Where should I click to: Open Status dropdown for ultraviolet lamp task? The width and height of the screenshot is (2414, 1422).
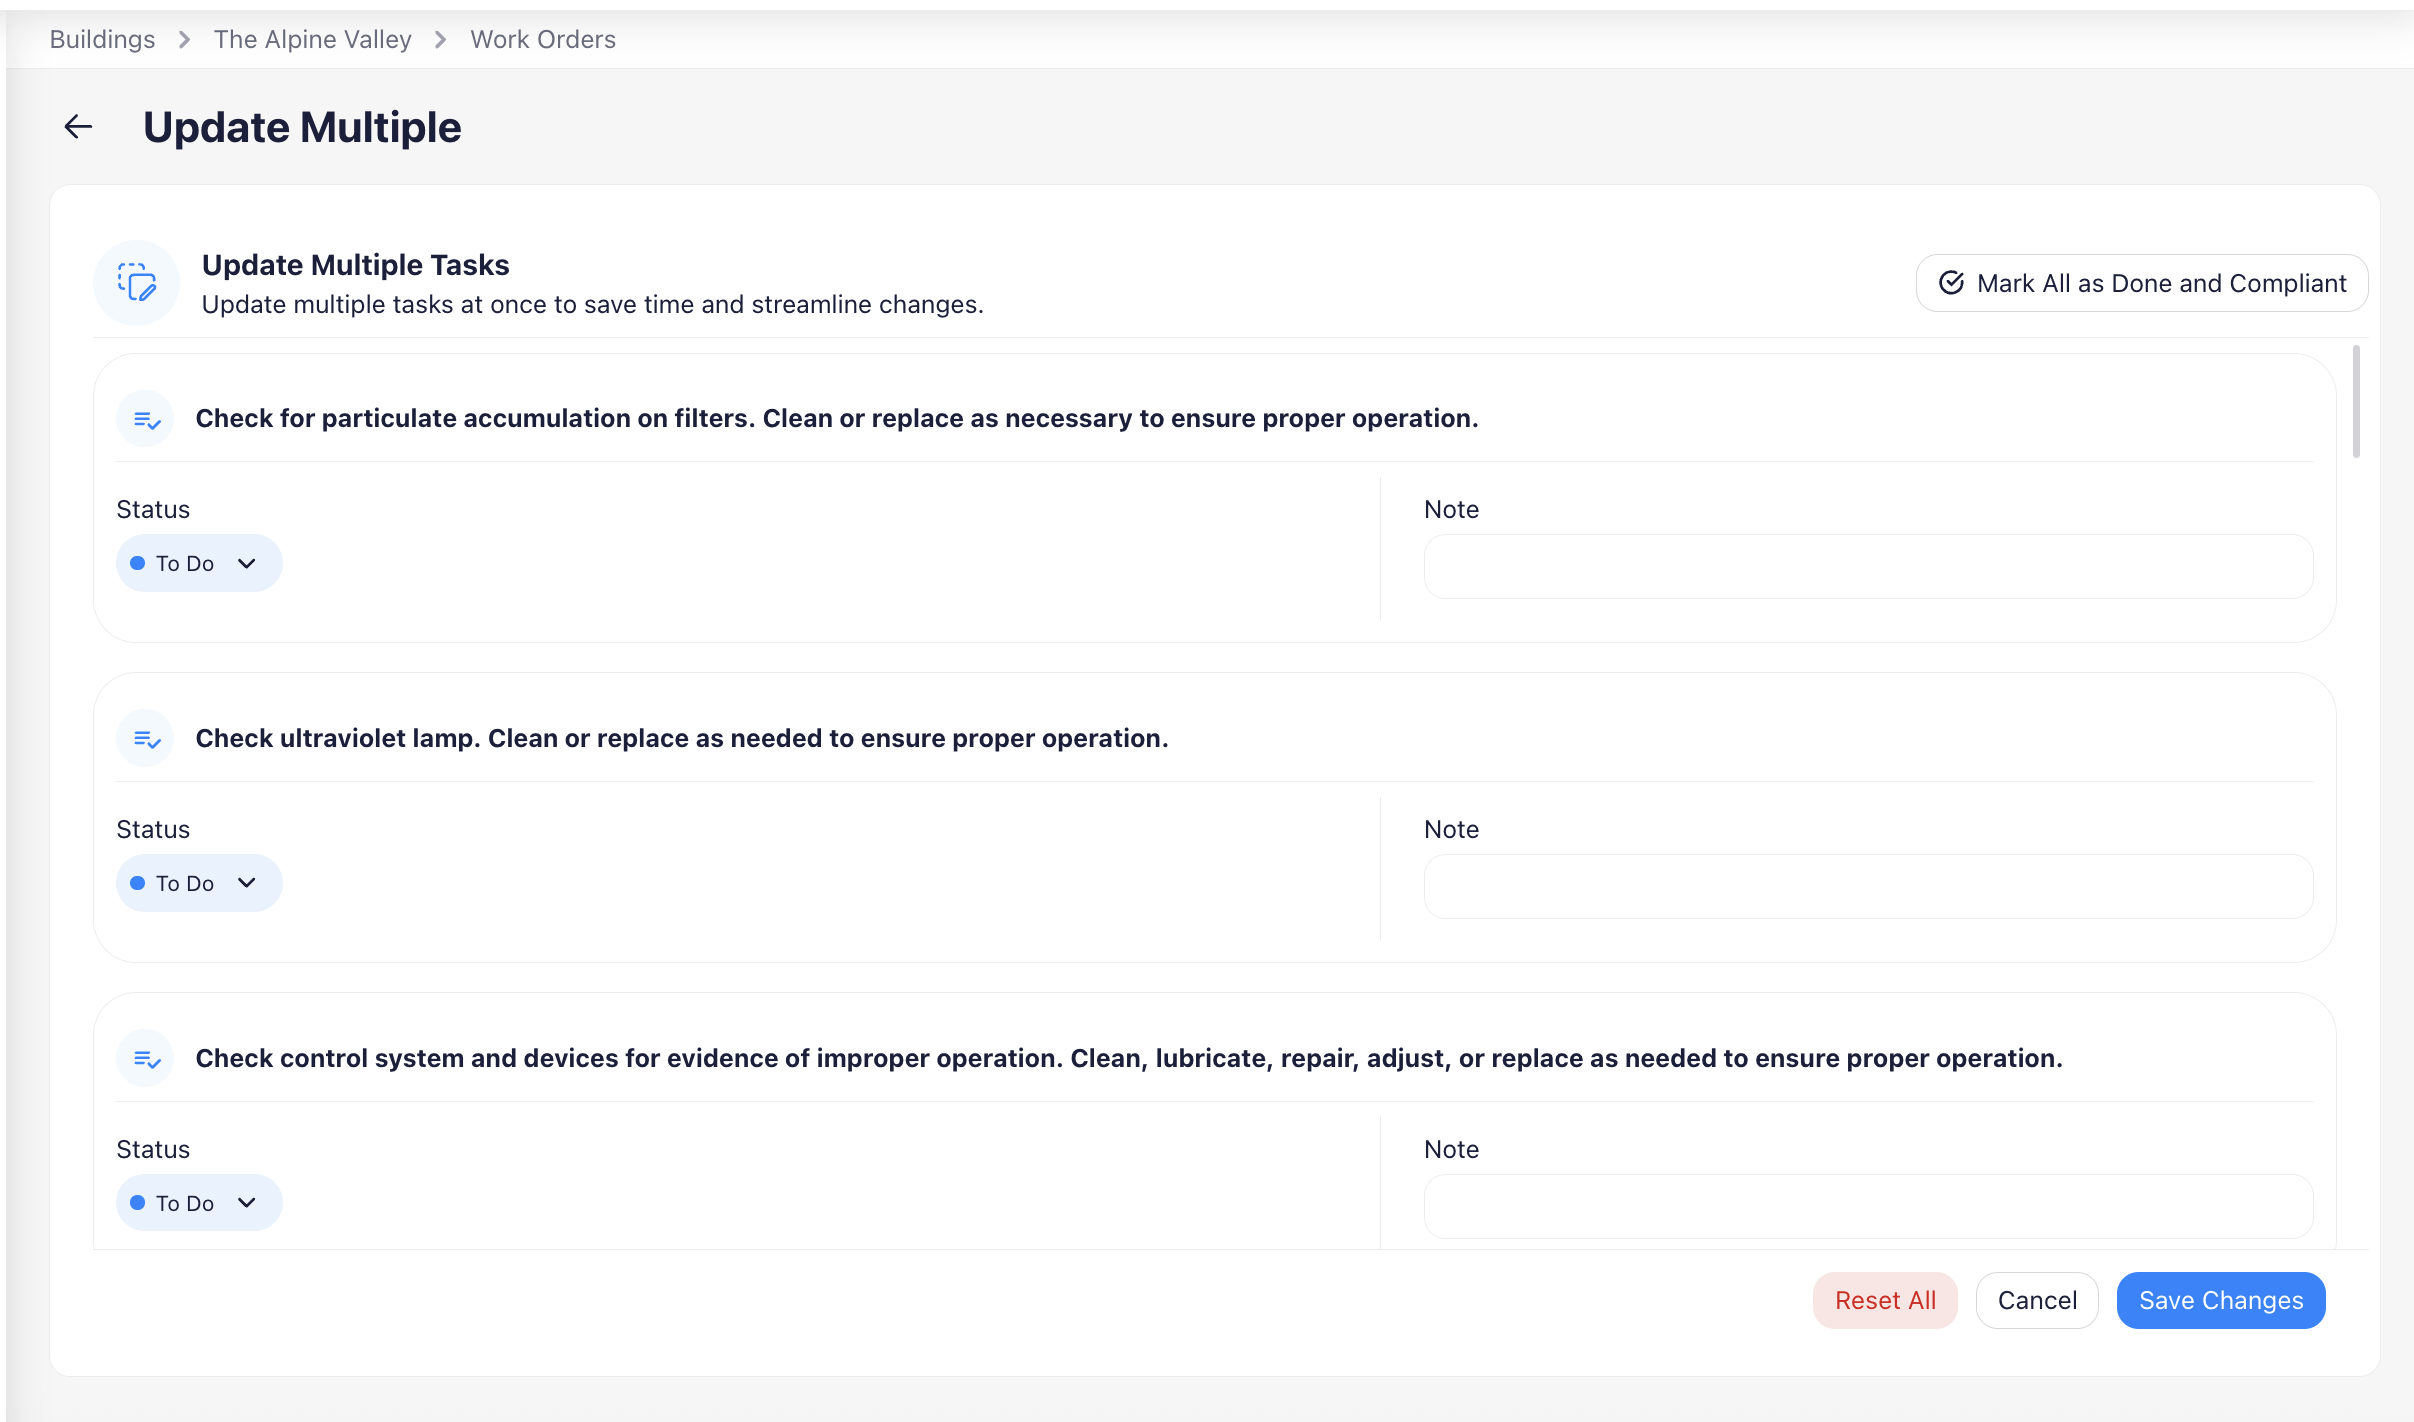click(x=199, y=883)
